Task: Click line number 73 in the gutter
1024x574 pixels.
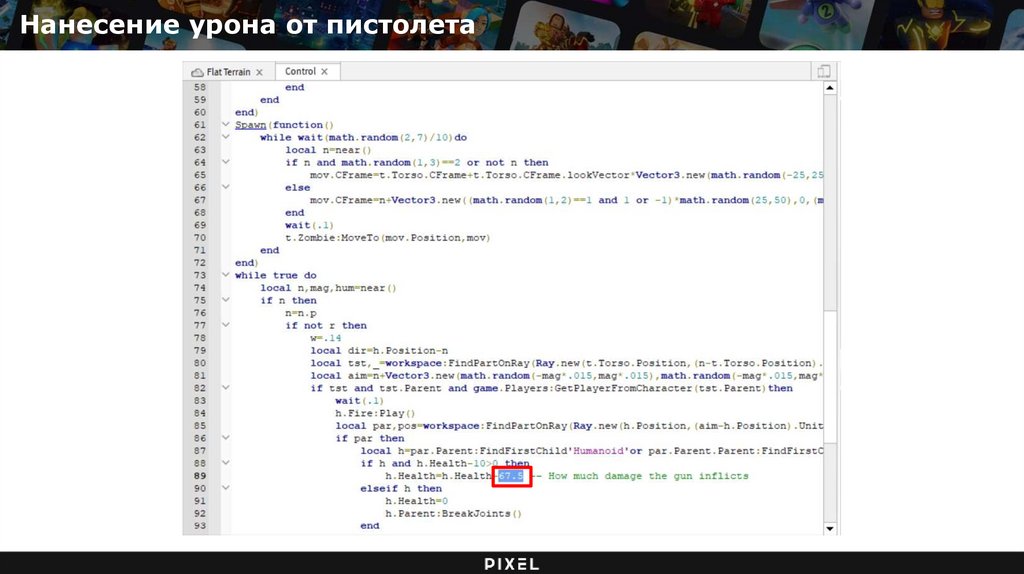Action: coord(200,275)
